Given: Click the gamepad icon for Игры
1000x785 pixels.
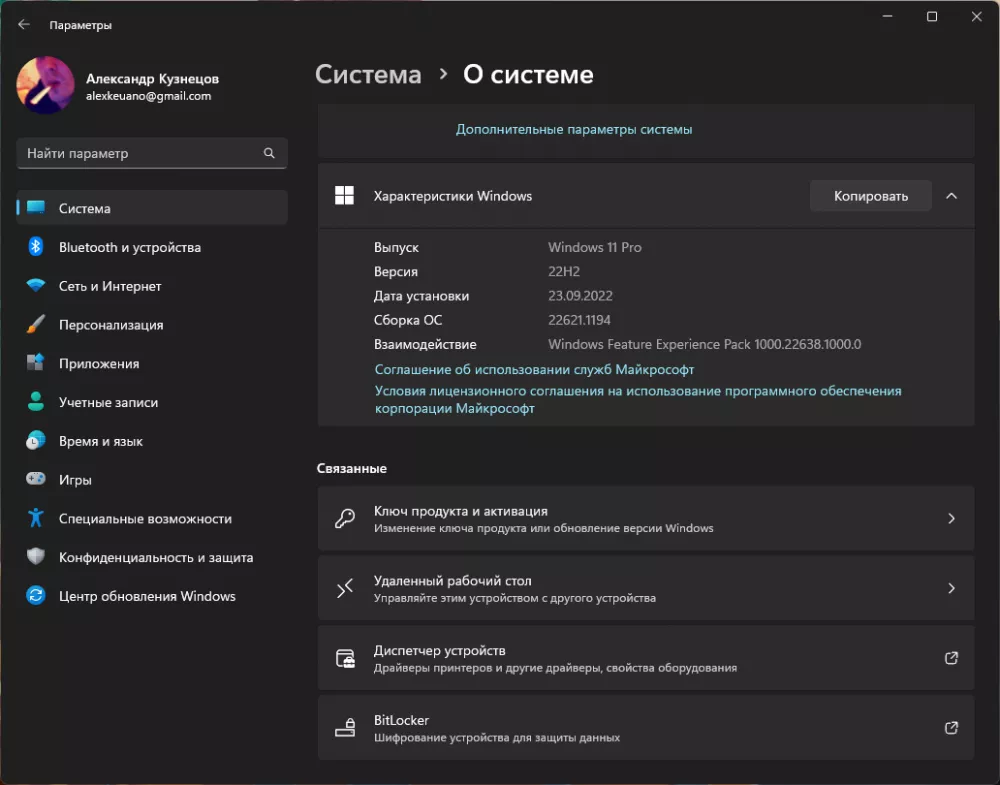Looking at the screenshot, I should click(x=36, y=480).
